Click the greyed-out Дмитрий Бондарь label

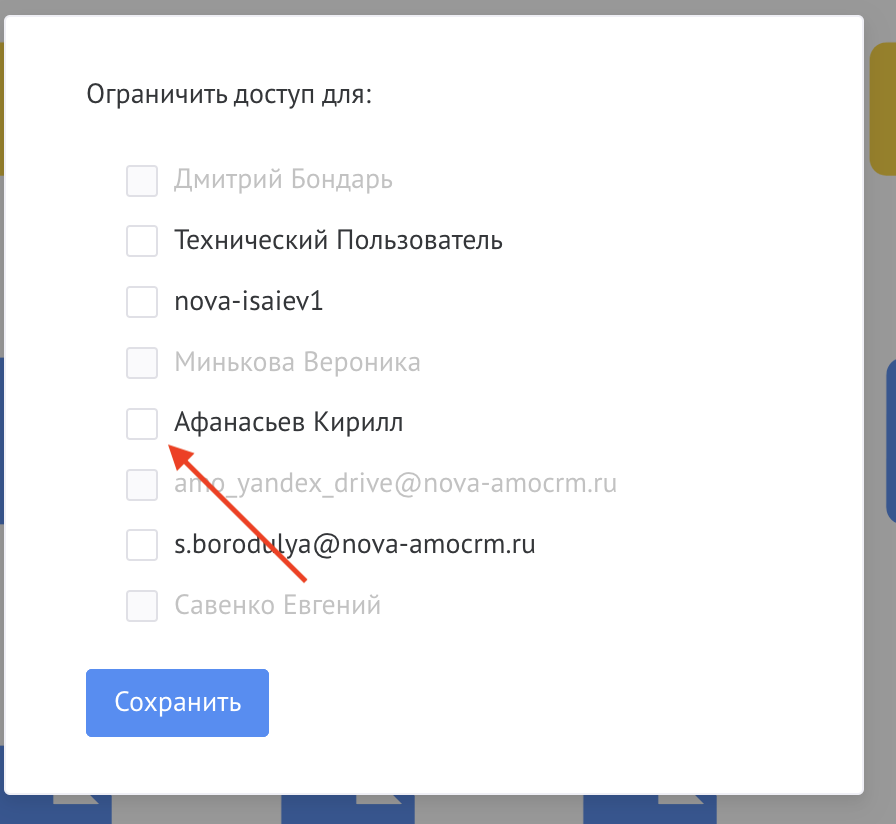[x=283, y=180]
